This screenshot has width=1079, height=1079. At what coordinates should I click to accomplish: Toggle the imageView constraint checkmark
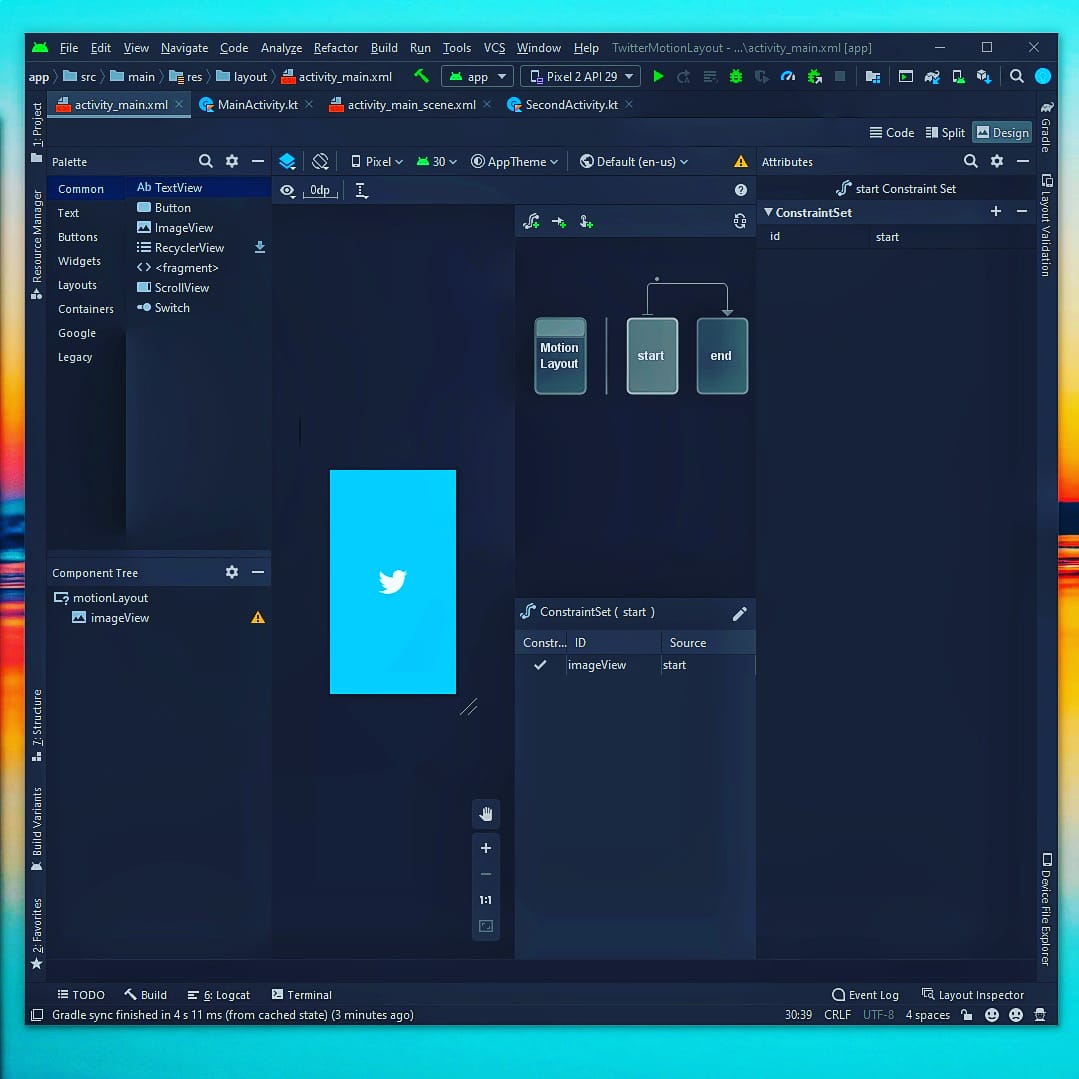tap(540, 665)
